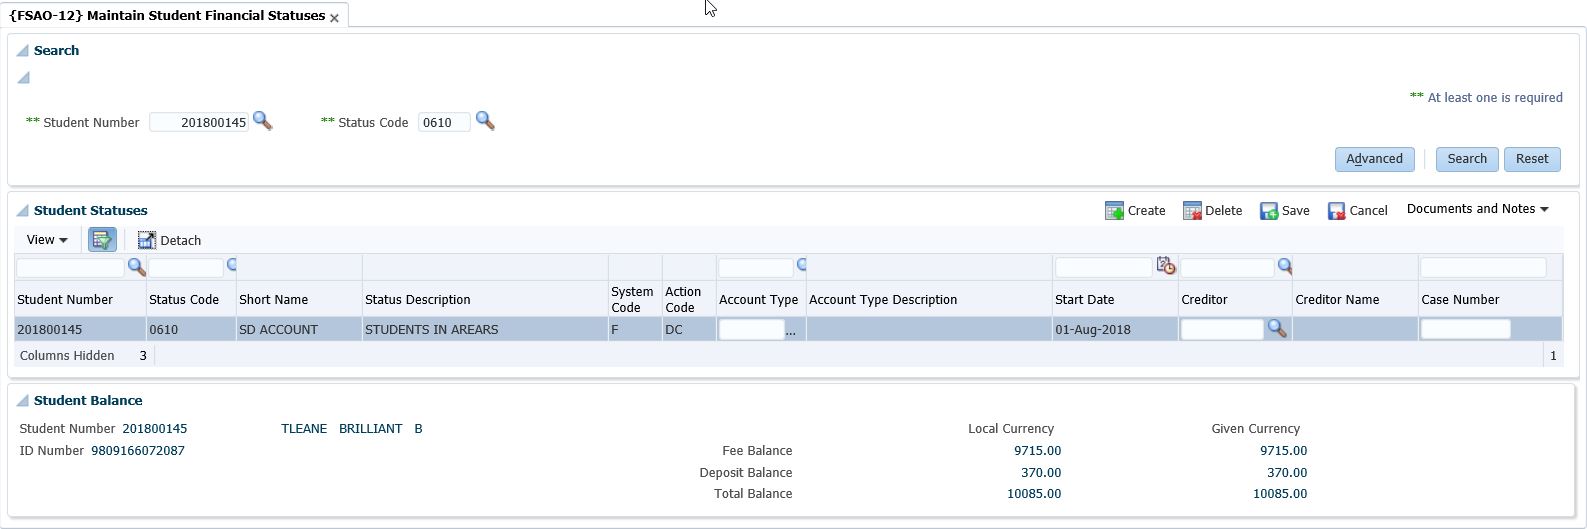This screenshot has height=529, width=1587.
Task: Toggle Query By Example filter row
Action: coord(102,240)
